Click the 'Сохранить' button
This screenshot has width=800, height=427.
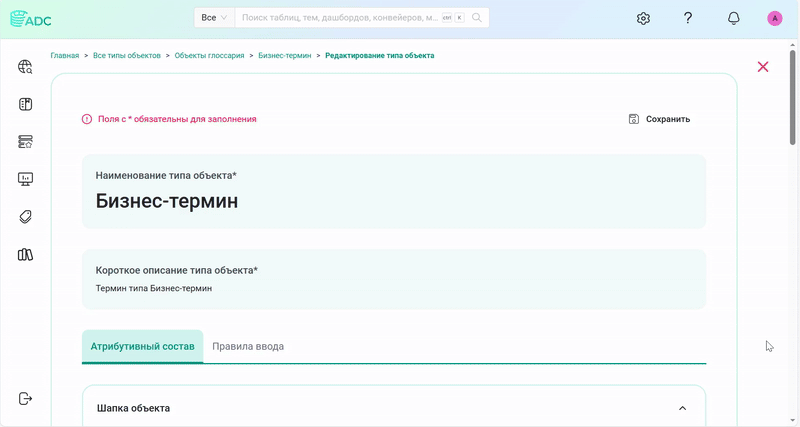tap(659, 119)
